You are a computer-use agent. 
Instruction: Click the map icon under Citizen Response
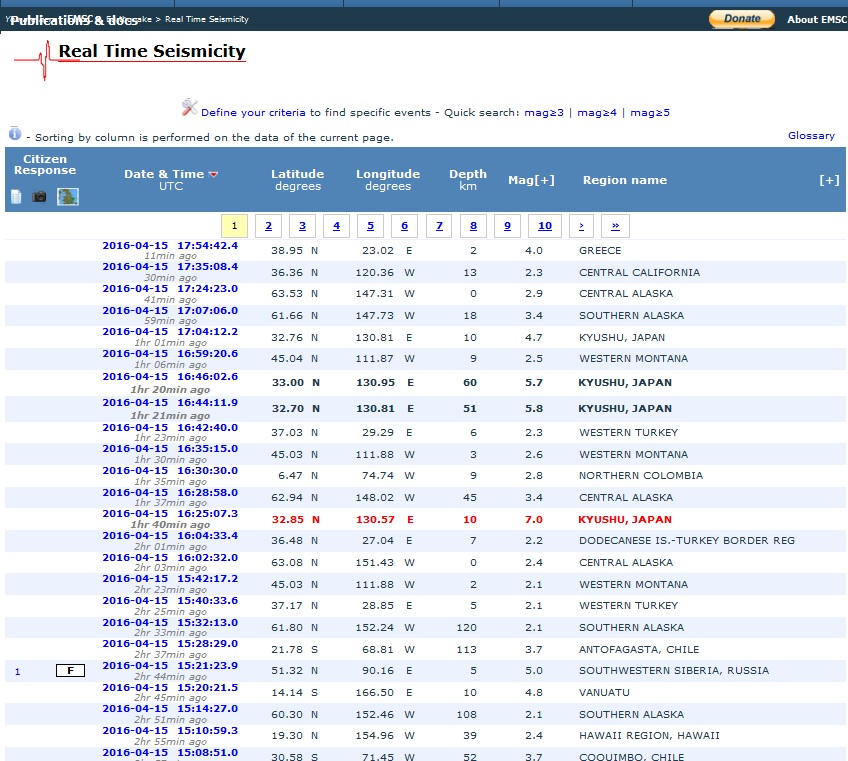pos(68,197)
